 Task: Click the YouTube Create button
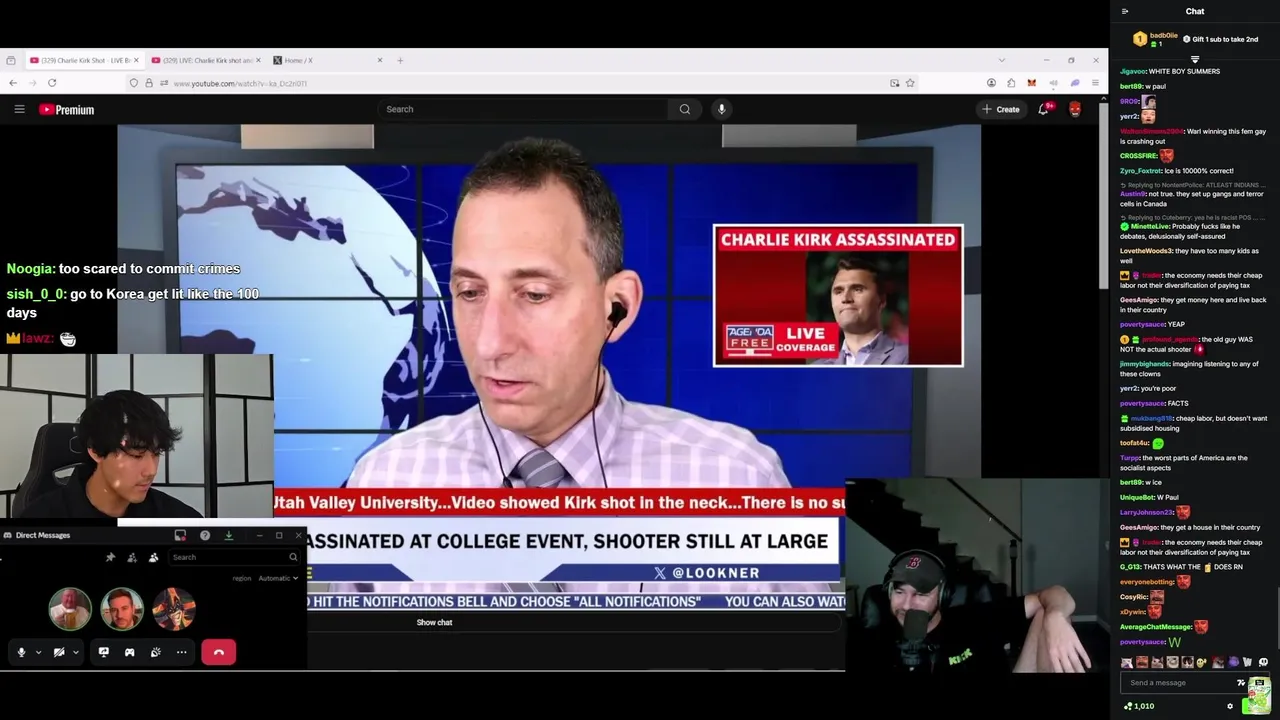(x=1000, y=109)
